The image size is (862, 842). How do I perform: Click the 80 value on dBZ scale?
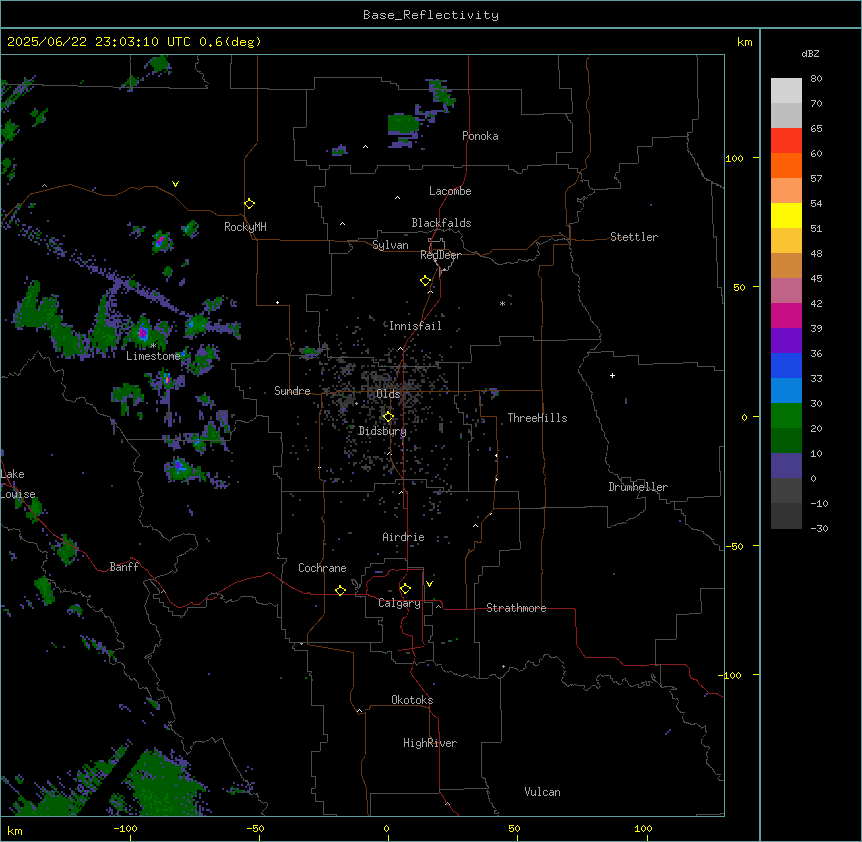[x=816, y=79]
